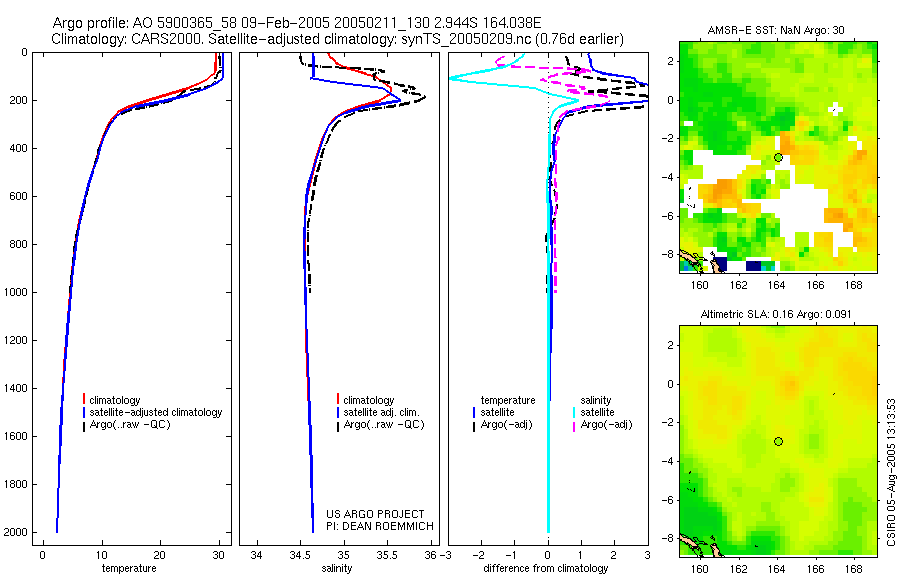This screenshot has height=580, width=900.
Task: Click cyan salinity satellite legend marker
Action: tap(574, 412)
